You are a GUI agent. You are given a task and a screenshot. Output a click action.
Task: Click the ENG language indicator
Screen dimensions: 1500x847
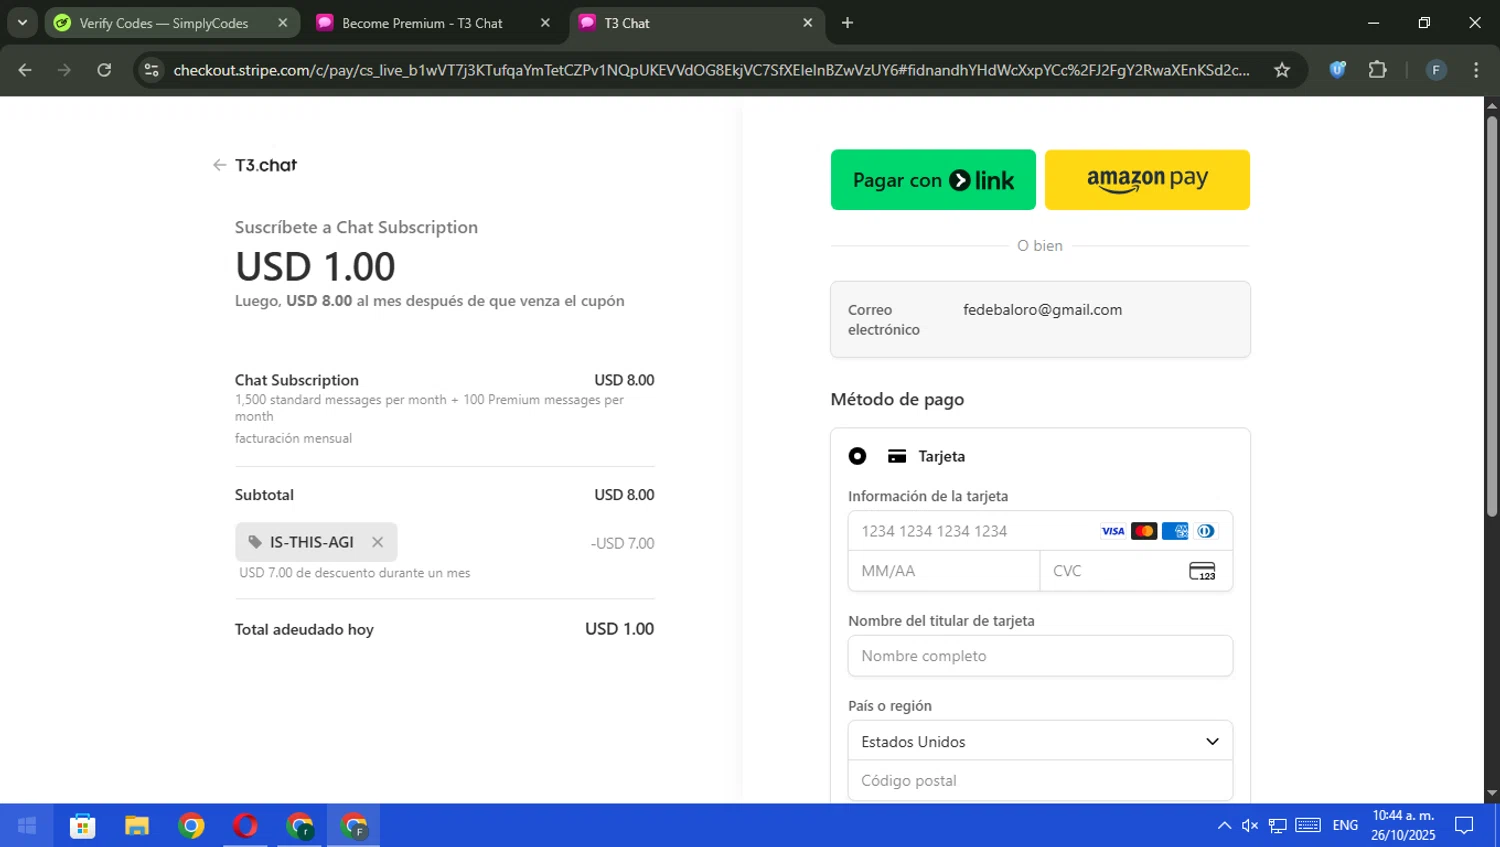click(x=1345, y=826)
